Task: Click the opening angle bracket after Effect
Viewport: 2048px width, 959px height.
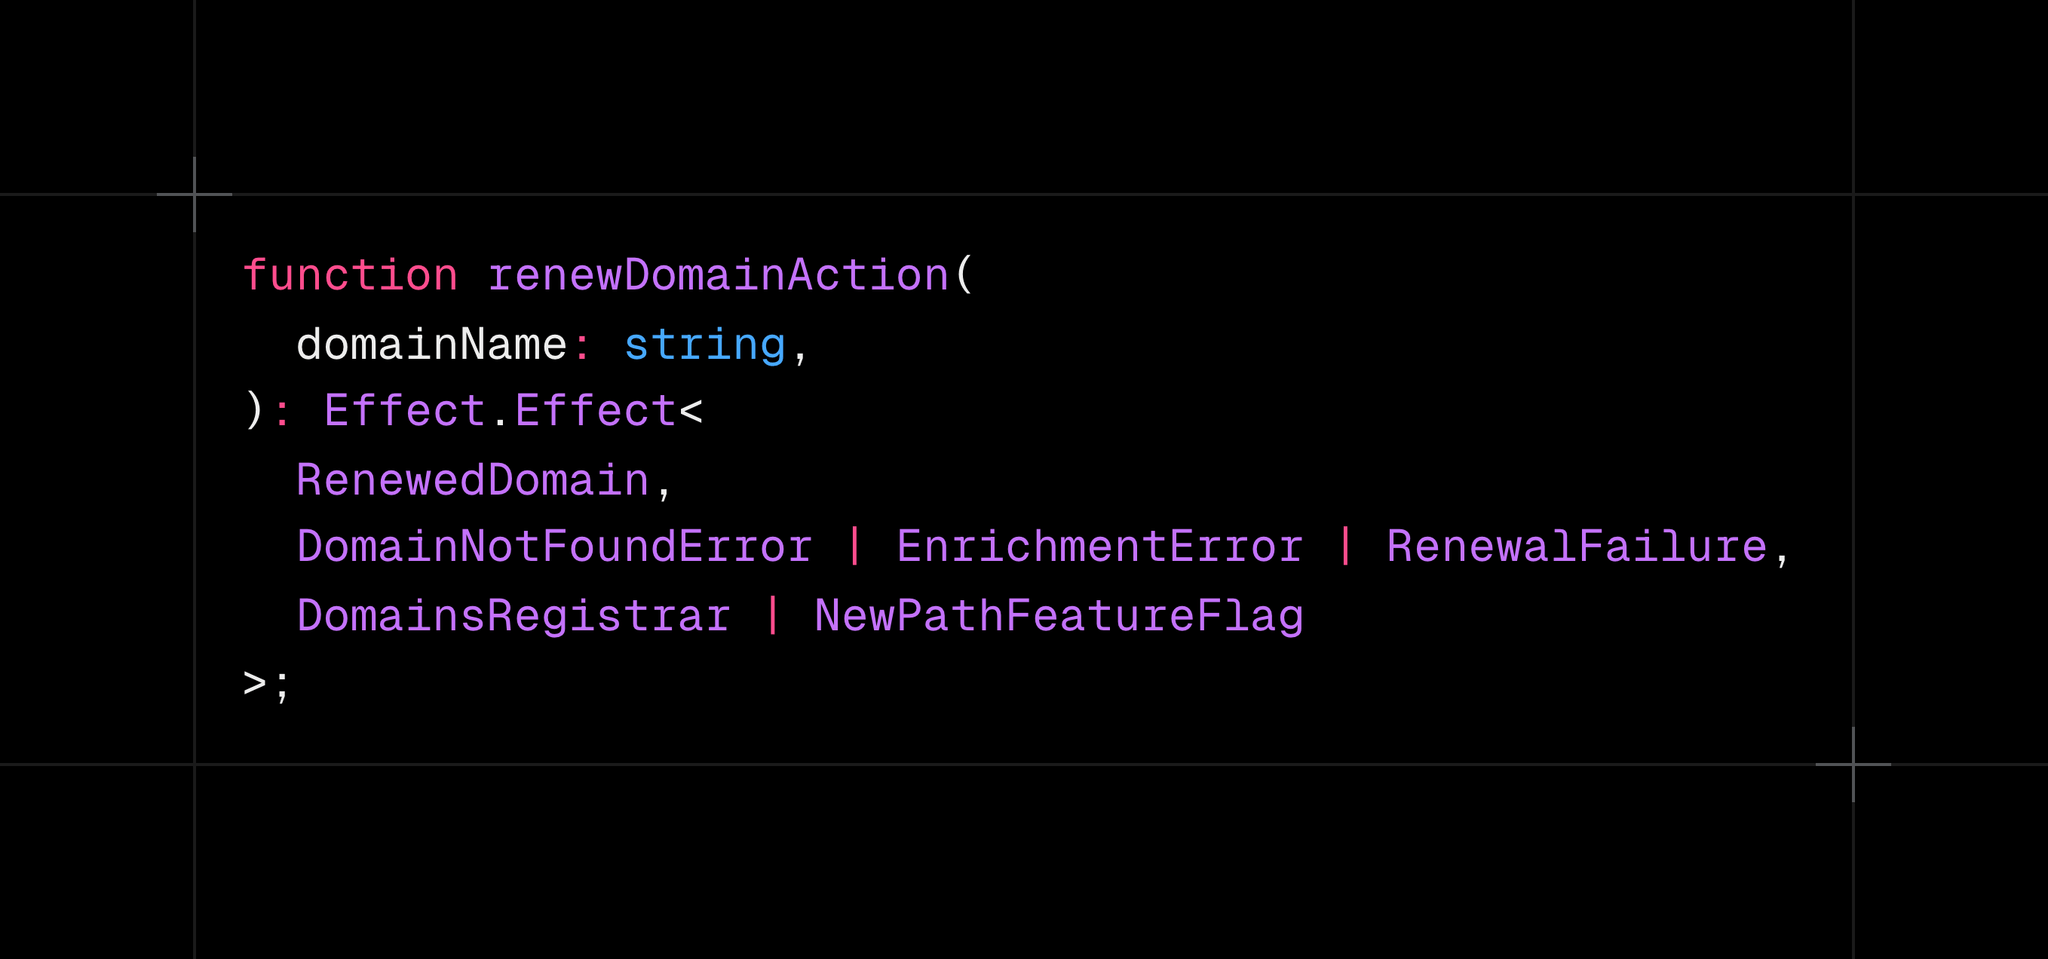Action: [691, 411]
